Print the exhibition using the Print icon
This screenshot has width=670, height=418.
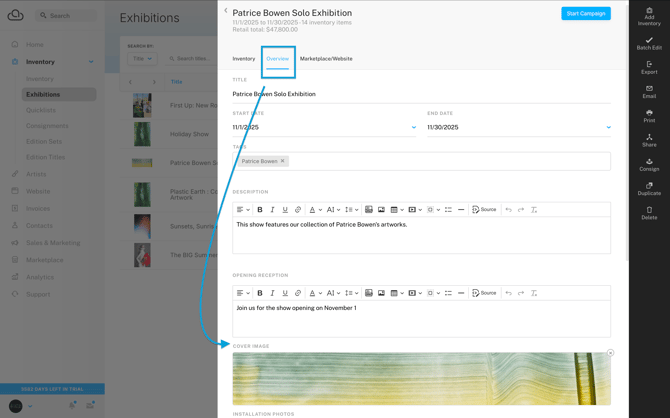[649, 113]
